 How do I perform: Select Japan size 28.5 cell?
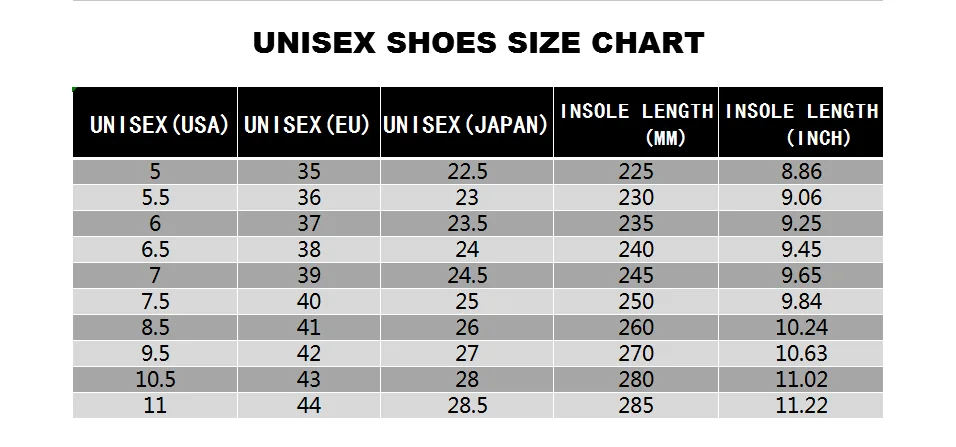[x=466, y=405]
